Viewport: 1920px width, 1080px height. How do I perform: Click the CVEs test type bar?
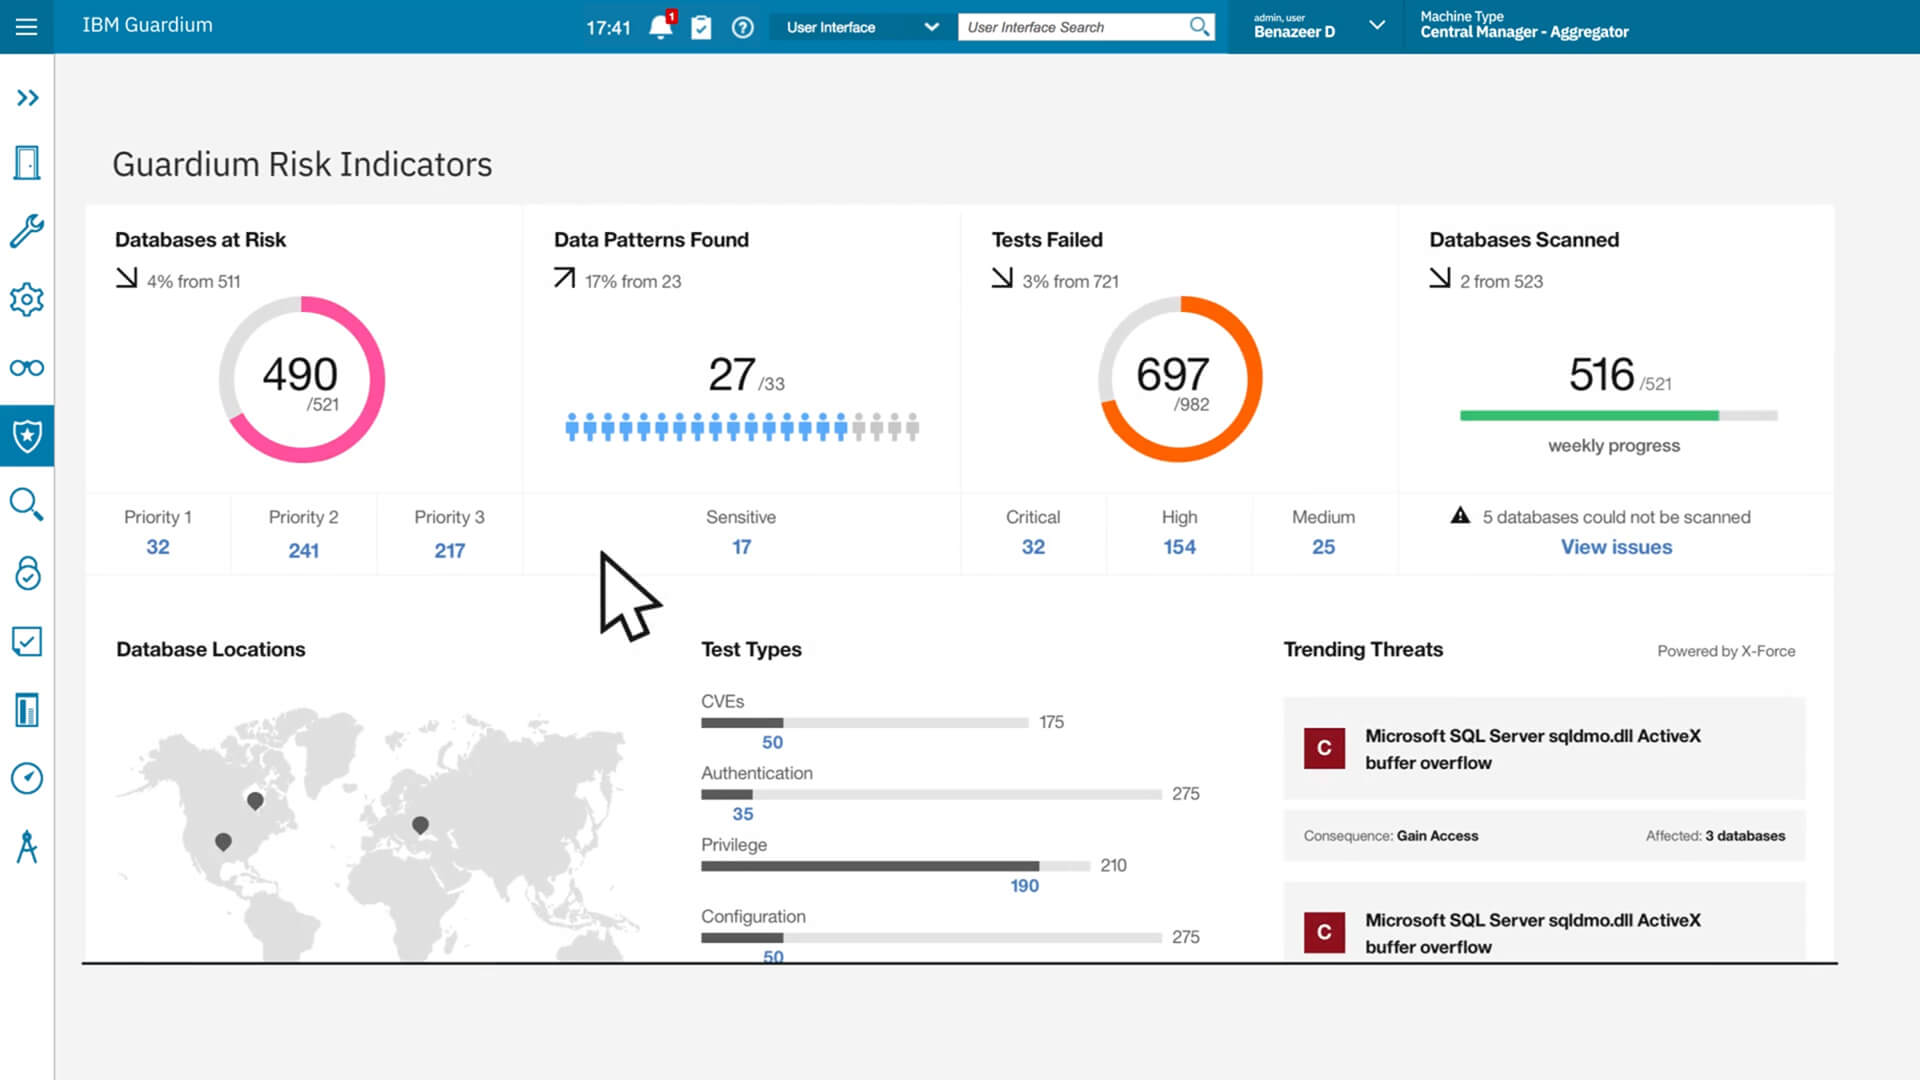pyautogui.click(x=865, y=722)
